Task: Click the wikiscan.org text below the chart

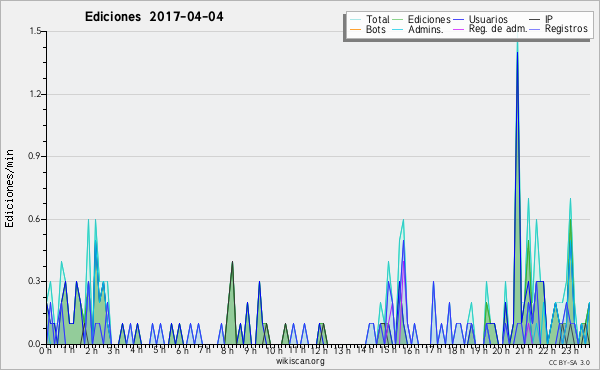Action: tap(300, 361)
